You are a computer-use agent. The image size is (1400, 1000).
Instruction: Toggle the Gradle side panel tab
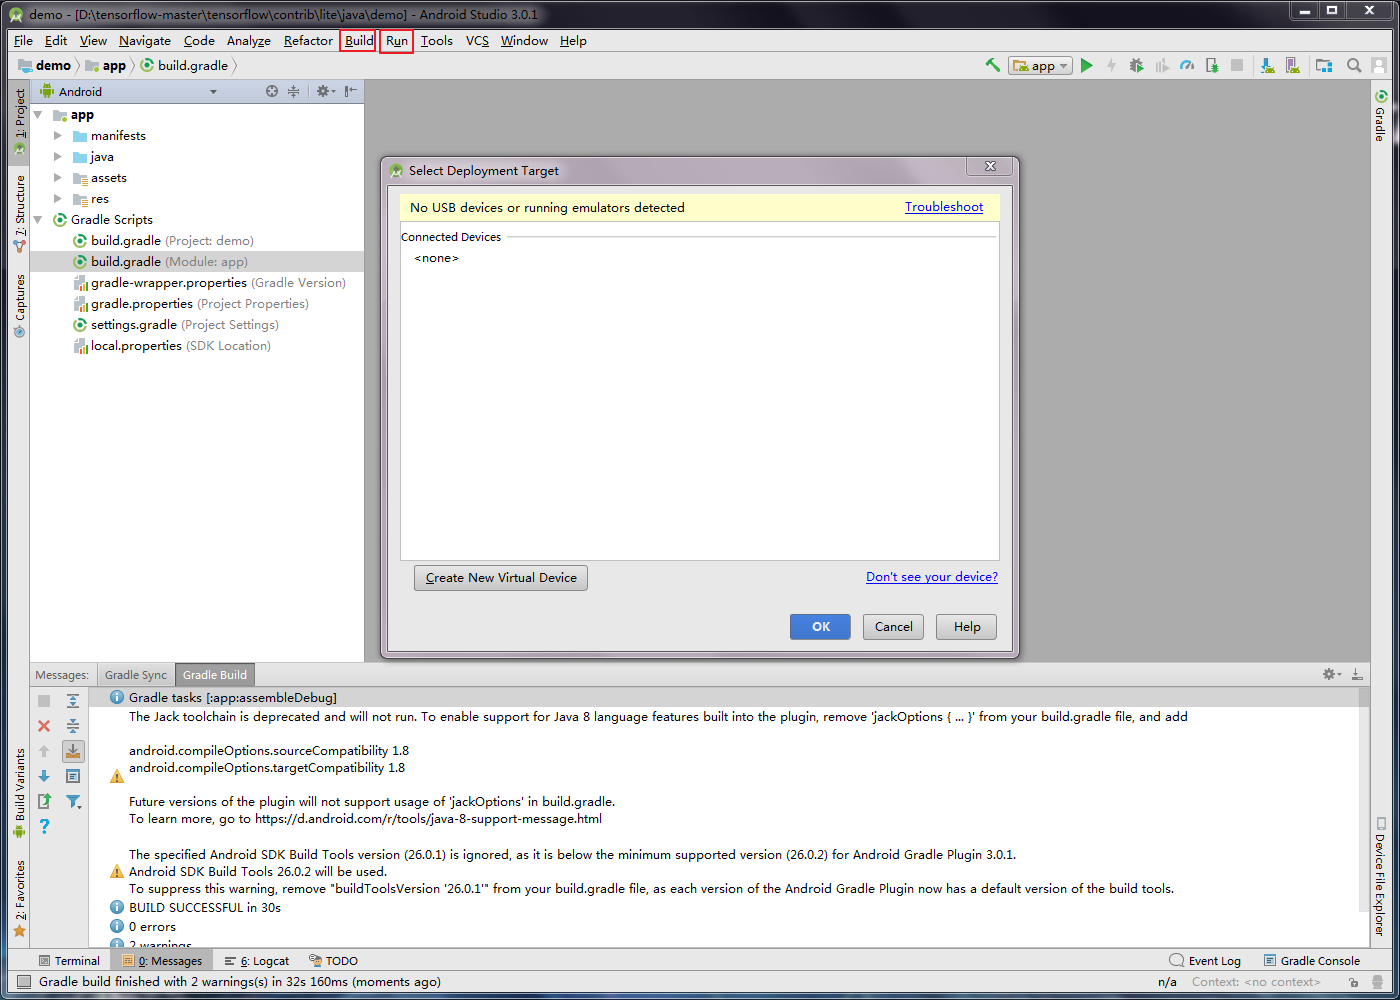1380,115
